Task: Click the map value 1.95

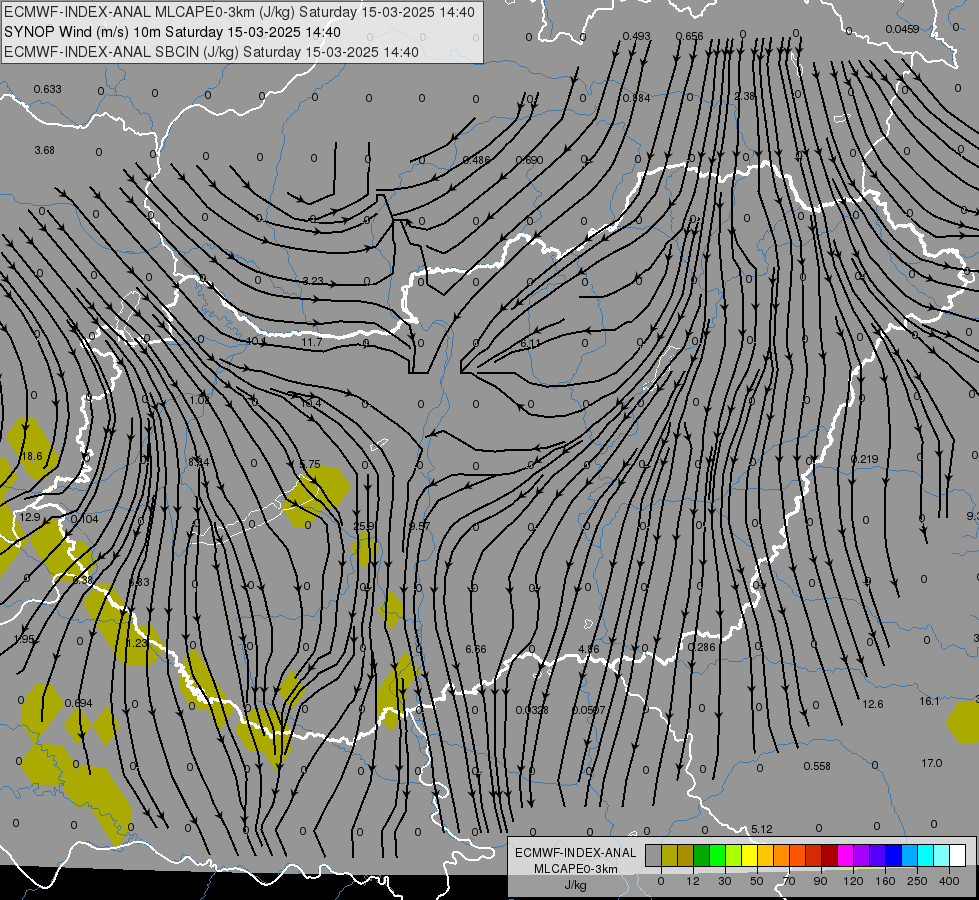Action: (24, 639)
